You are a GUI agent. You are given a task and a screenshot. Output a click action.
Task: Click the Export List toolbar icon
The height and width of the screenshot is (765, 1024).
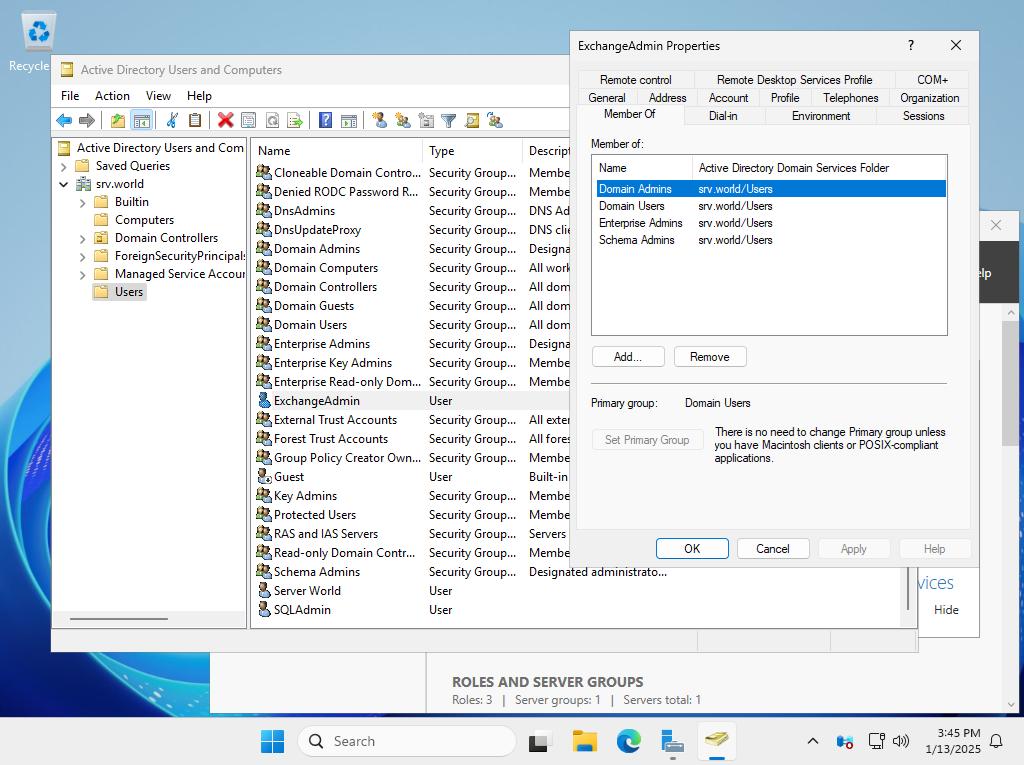tap(295, 120)
